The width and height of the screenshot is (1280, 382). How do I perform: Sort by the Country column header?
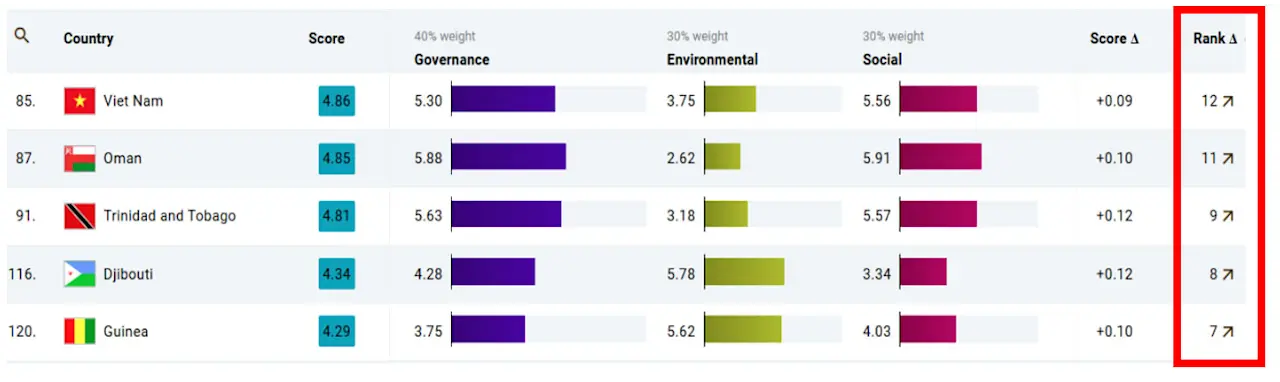coord(88,38)
